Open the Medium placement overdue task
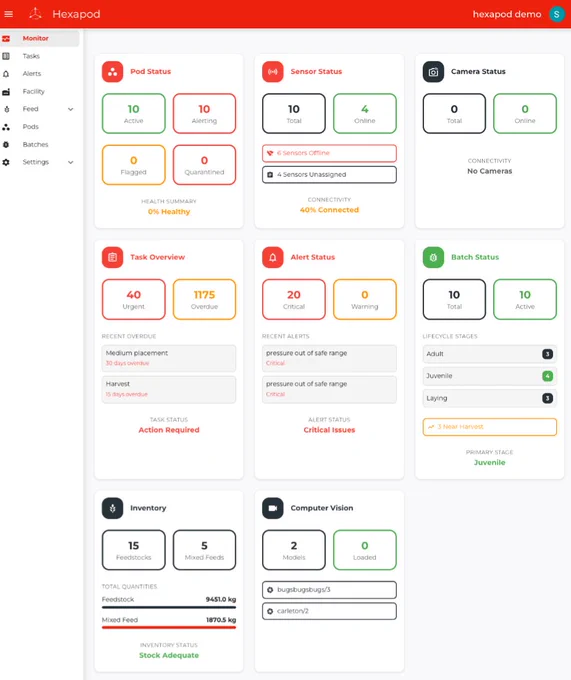 (169, 358)
